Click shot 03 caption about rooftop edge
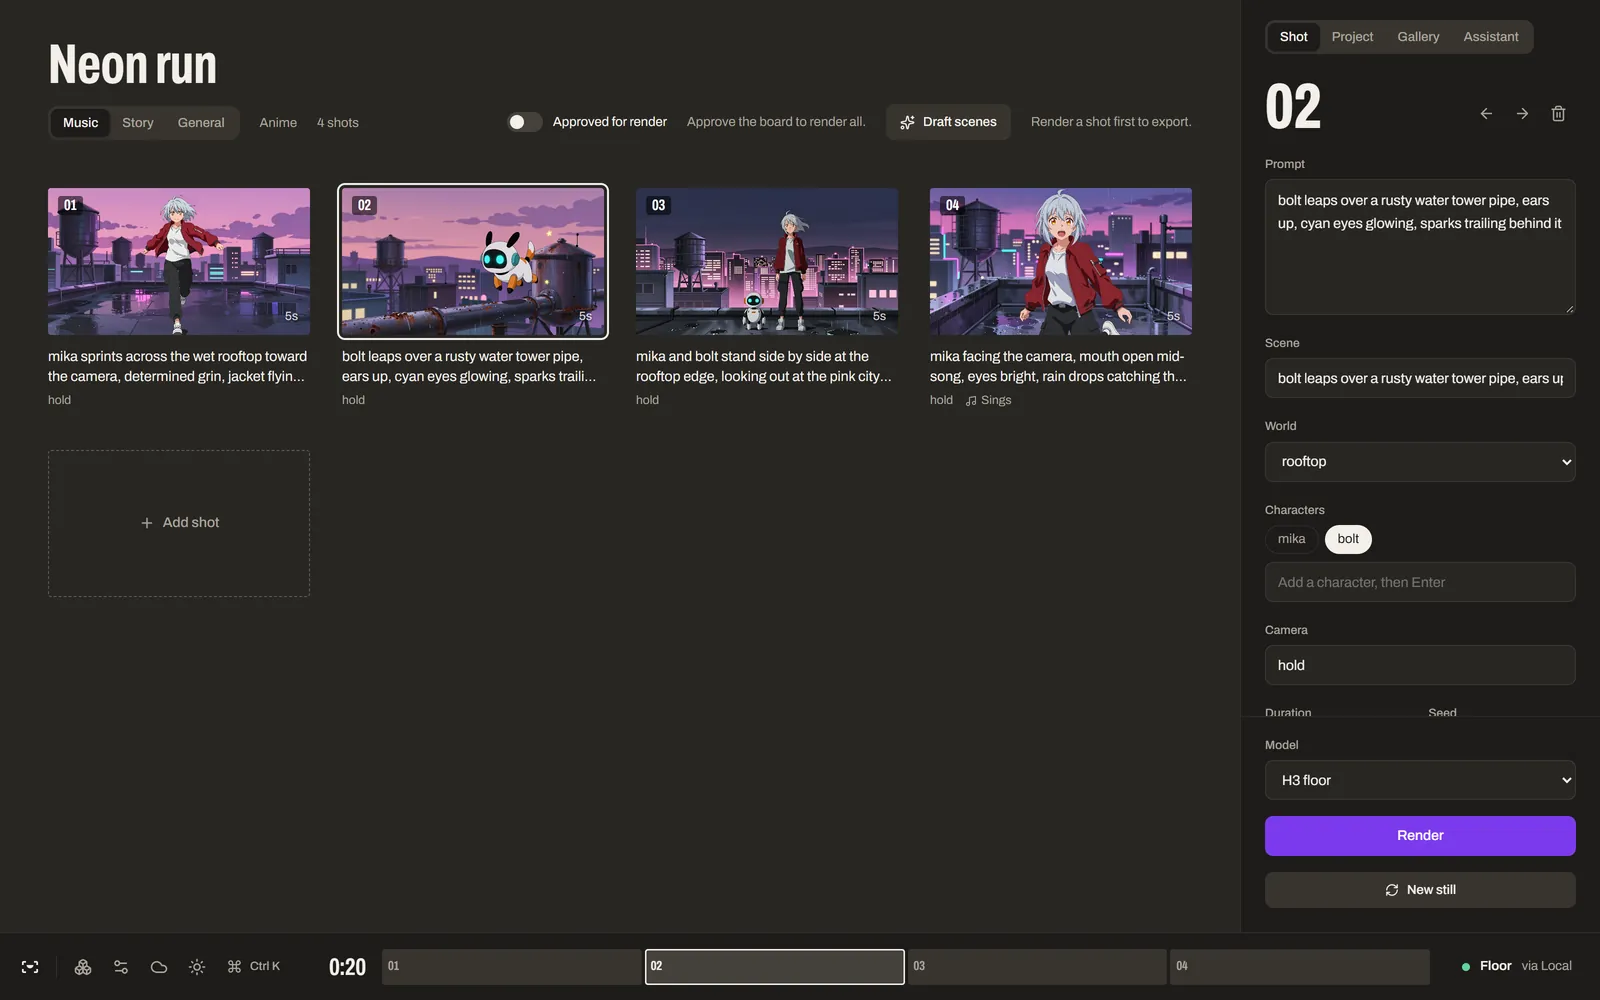The width and height of the screenshot is (1600, 1000). coord(764,366)
